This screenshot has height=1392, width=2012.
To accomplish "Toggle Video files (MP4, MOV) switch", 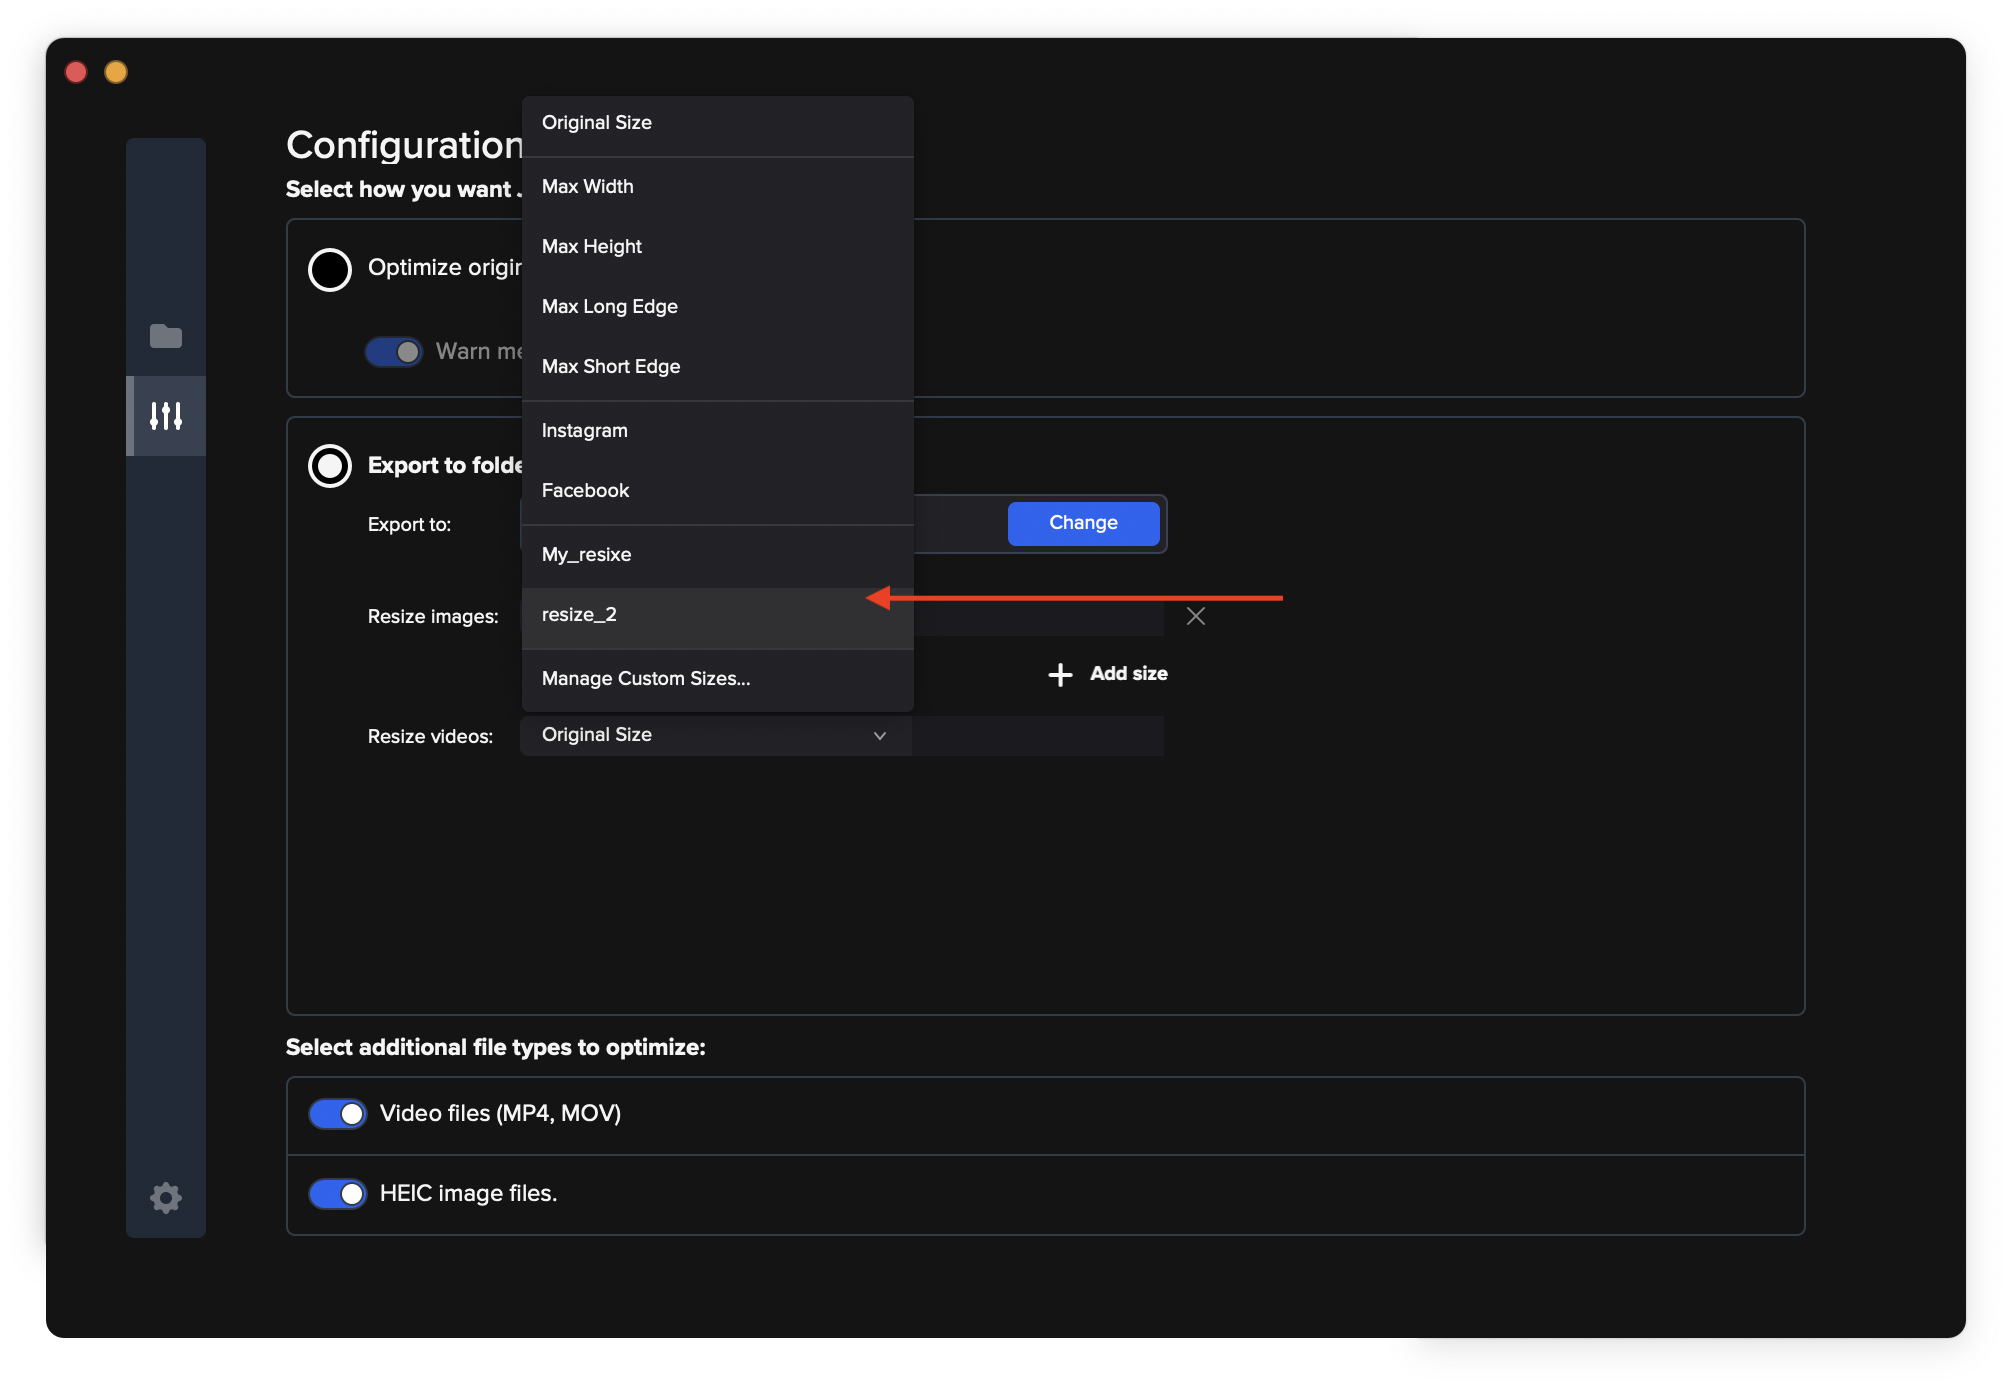I will [x=338, y=1114].
